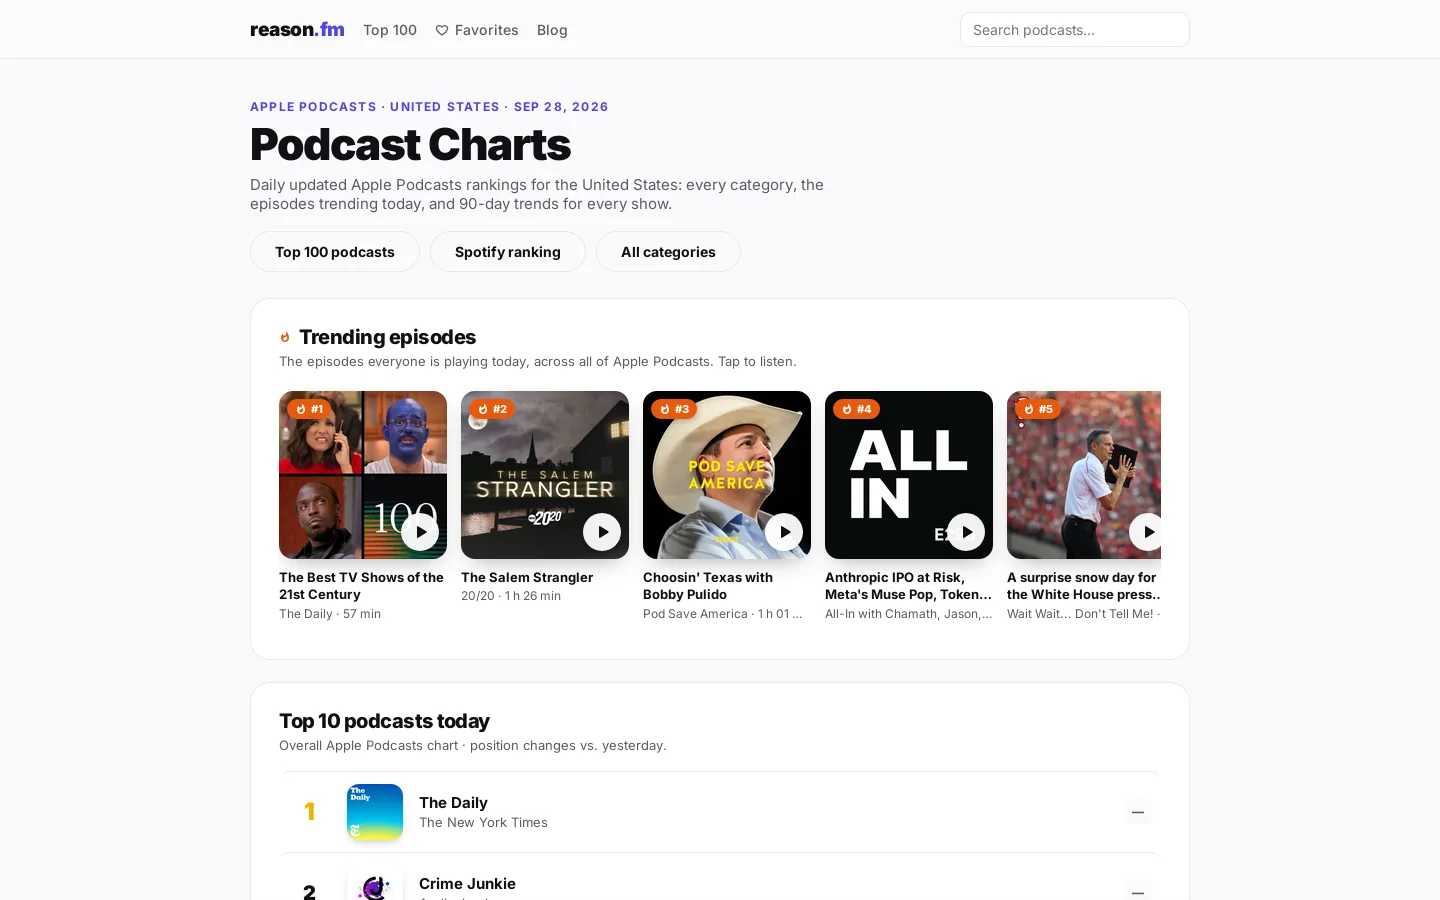Browse All categories
Image resolution: width=1440 pixels, height=900 pixels.
[x=668, y=252]
